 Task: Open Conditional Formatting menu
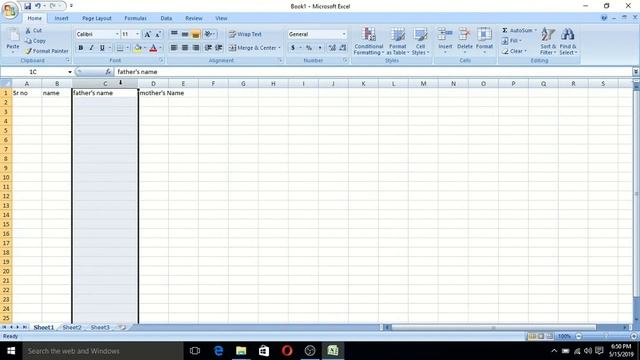coord(369,41)
